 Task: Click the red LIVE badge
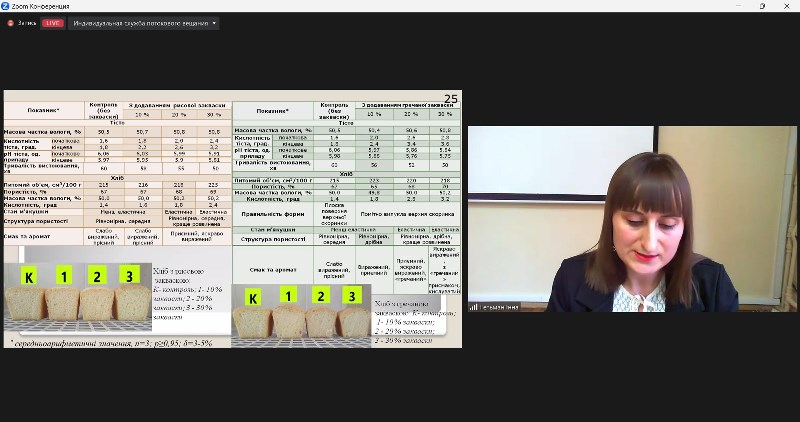53,23
